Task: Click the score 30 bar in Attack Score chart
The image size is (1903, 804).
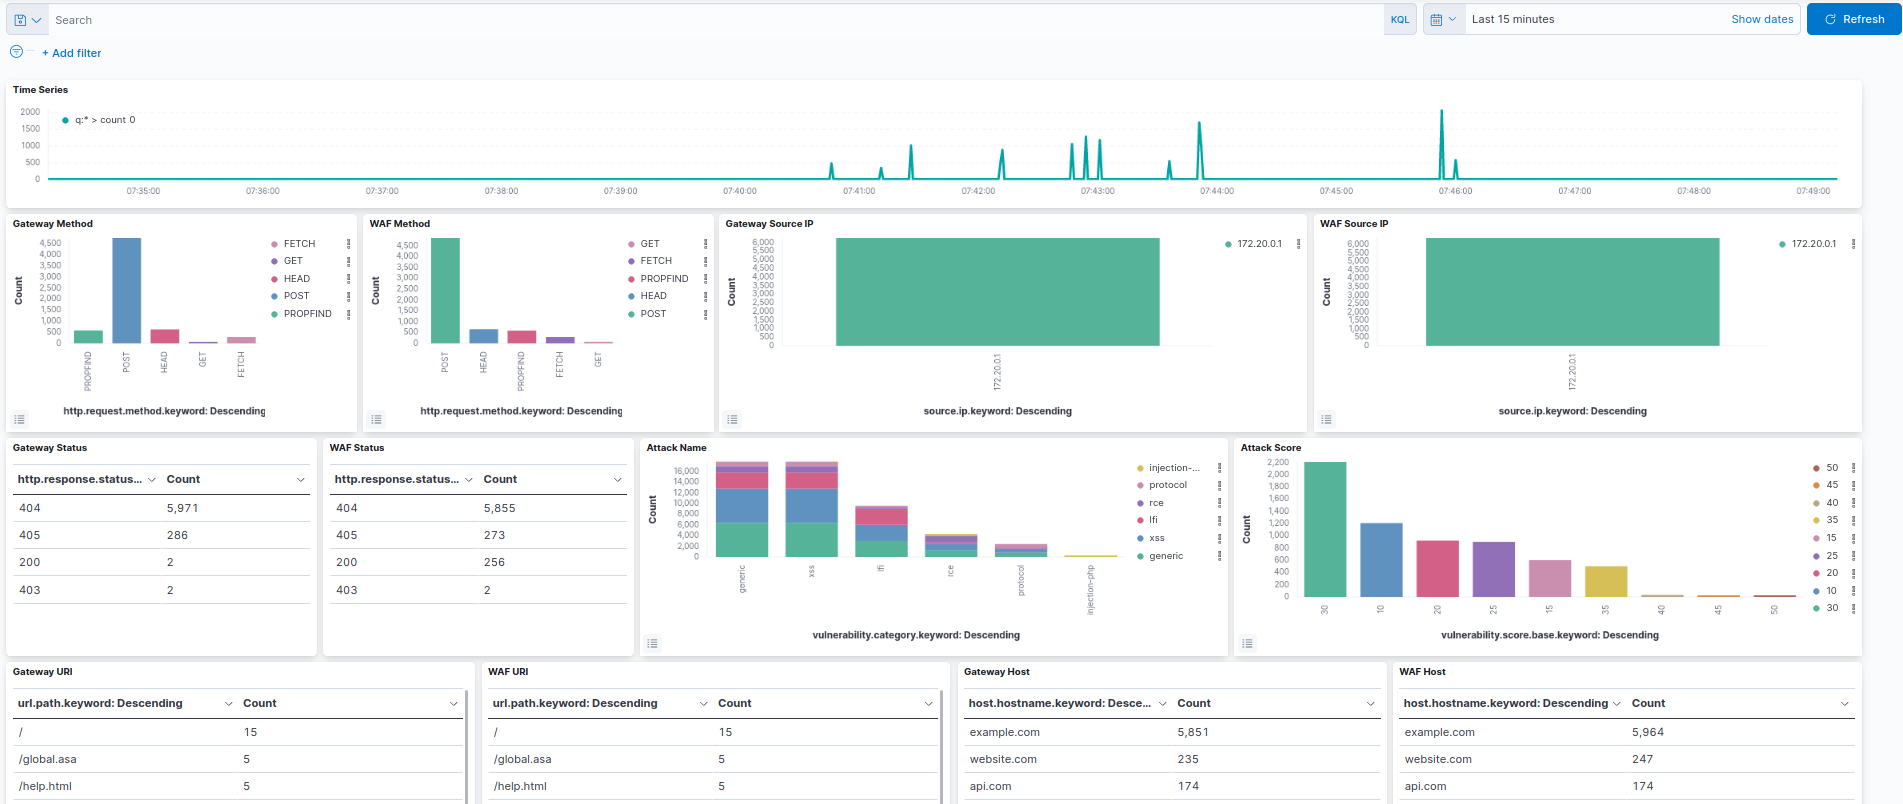Action: pos(1325,529)
